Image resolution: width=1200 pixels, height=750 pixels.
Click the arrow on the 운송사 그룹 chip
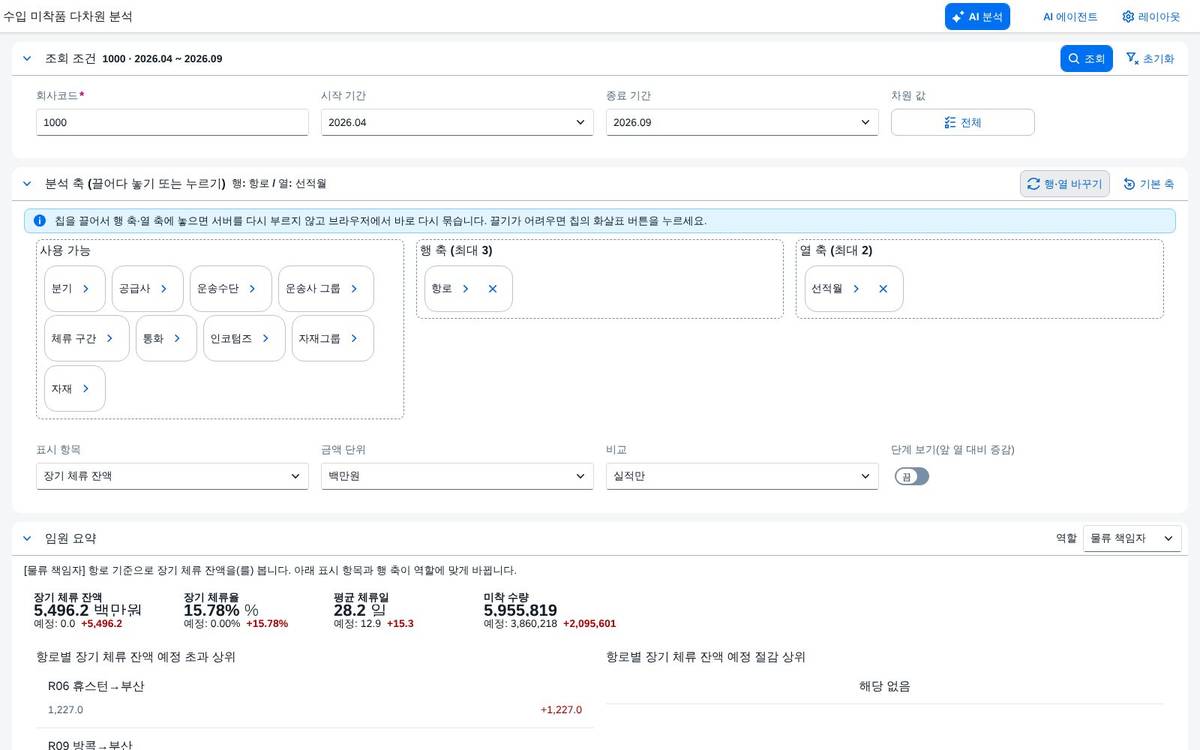click(354, 288)
